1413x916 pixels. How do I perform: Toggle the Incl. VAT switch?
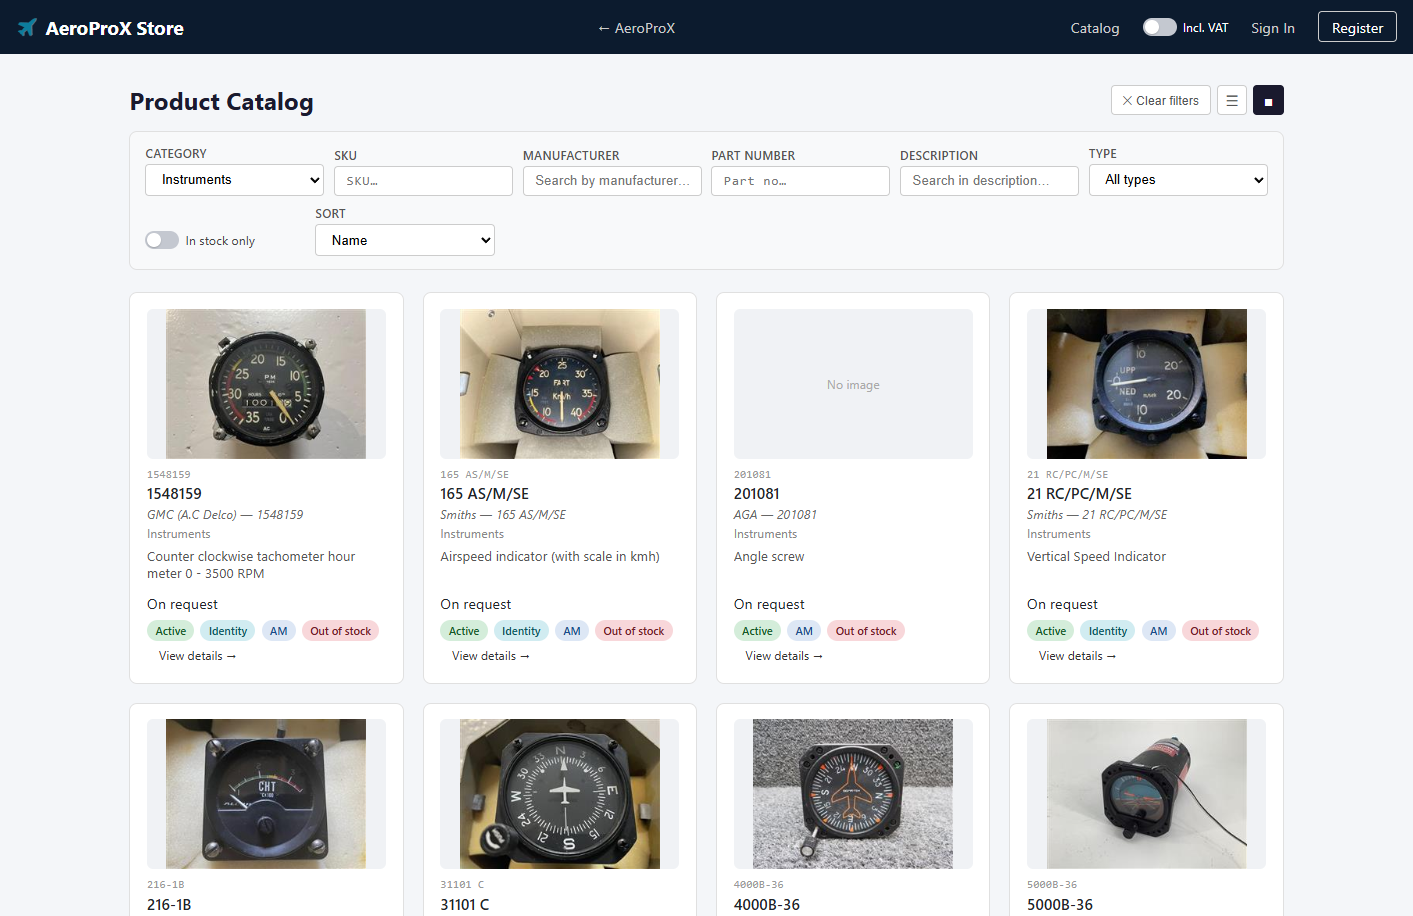click(1160, 28)
